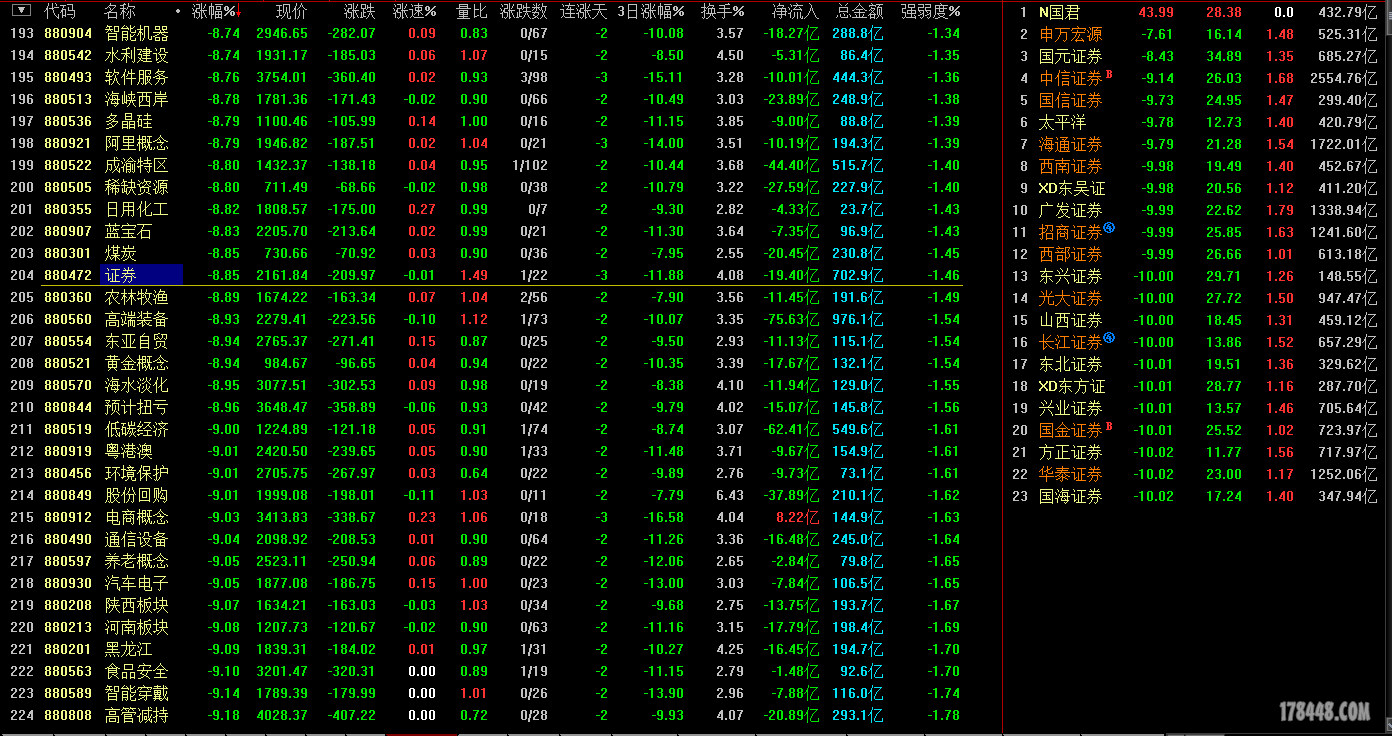Viewport: 1392px width, 736px height.
Task: Select XD东吴证 in the stock list
Action: (1072, 188)
